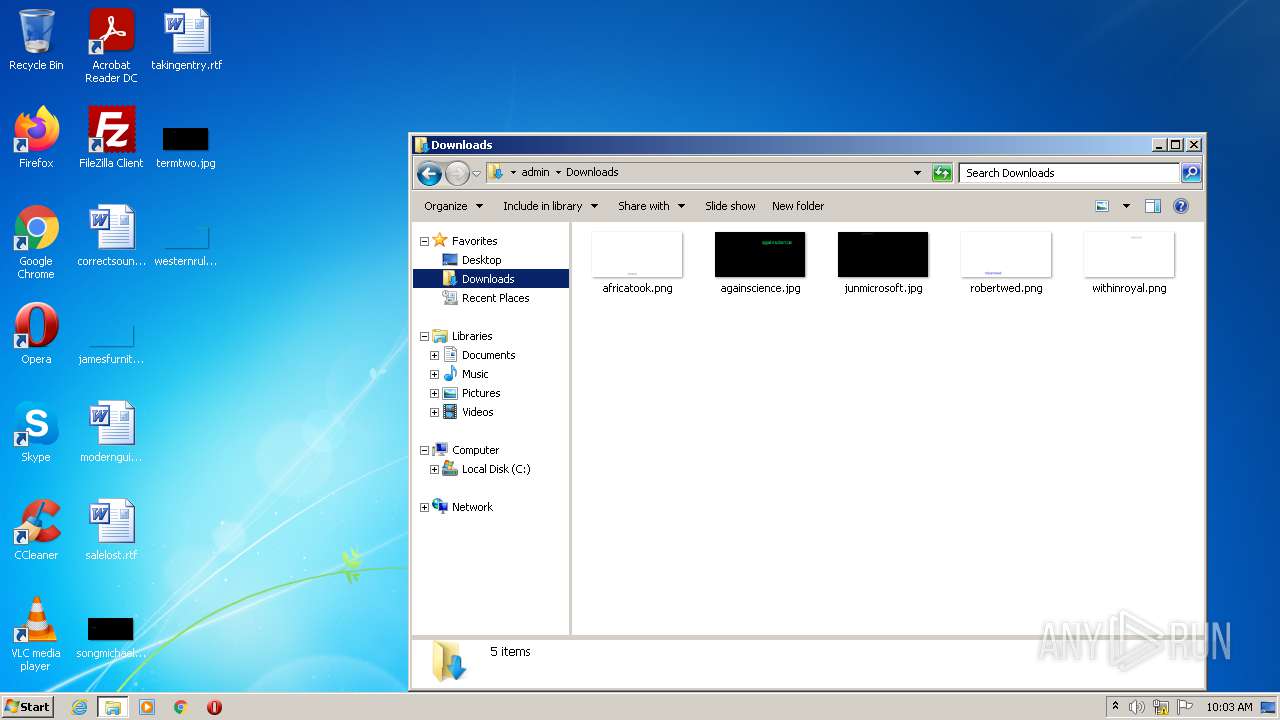Open FileZilla Client shortcut
Screen dimensions: 1280x720
tap(111, 138)
